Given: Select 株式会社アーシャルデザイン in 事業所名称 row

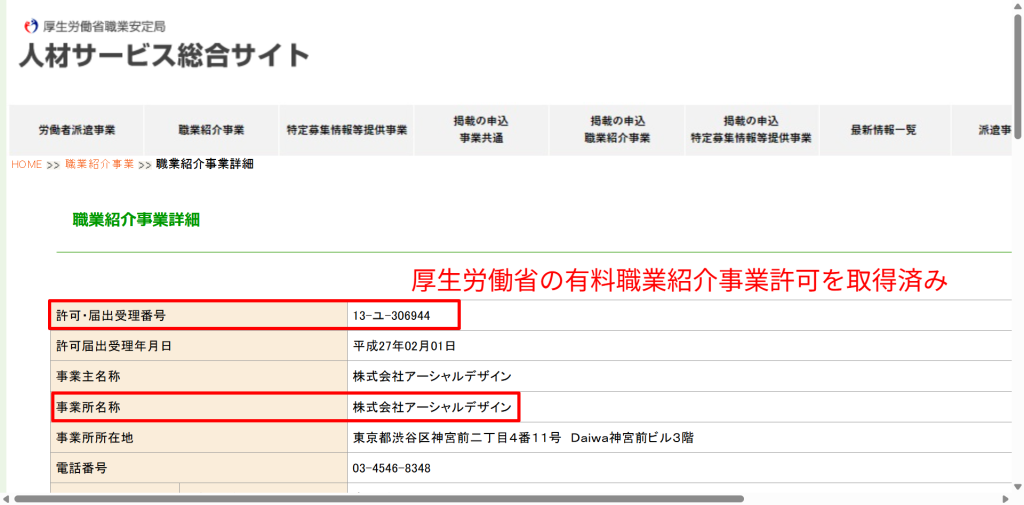Looking at the screenshot, I should [432, 407].
